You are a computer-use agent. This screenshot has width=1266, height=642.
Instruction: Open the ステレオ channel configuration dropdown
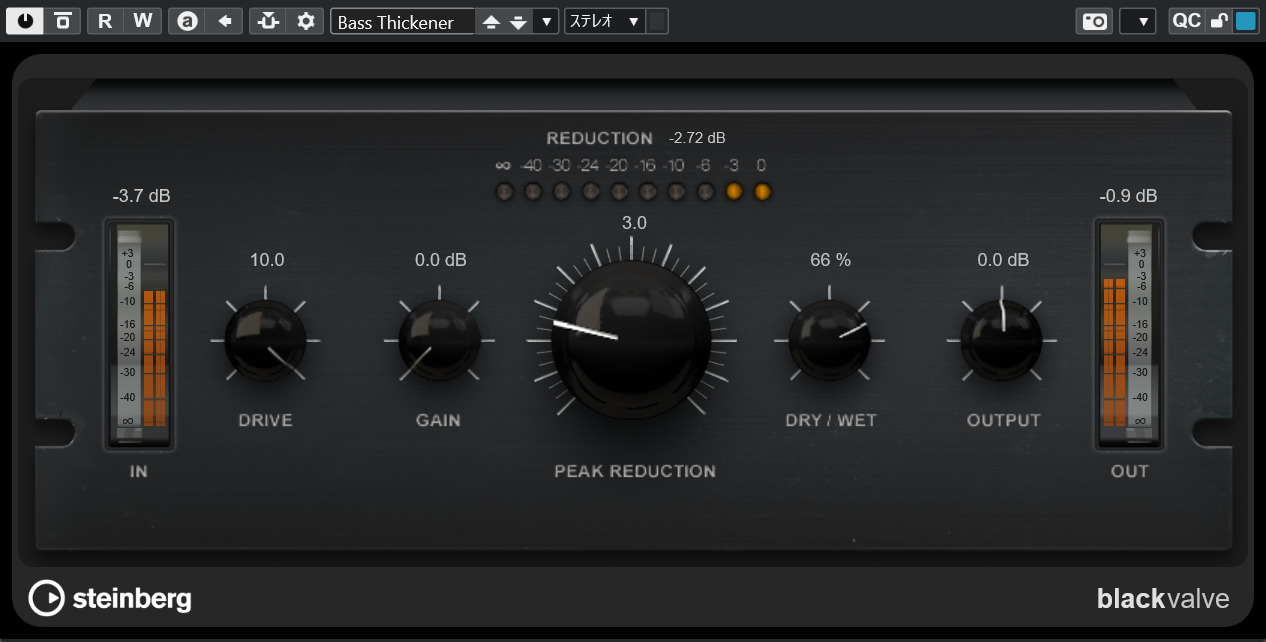(605, 22)
